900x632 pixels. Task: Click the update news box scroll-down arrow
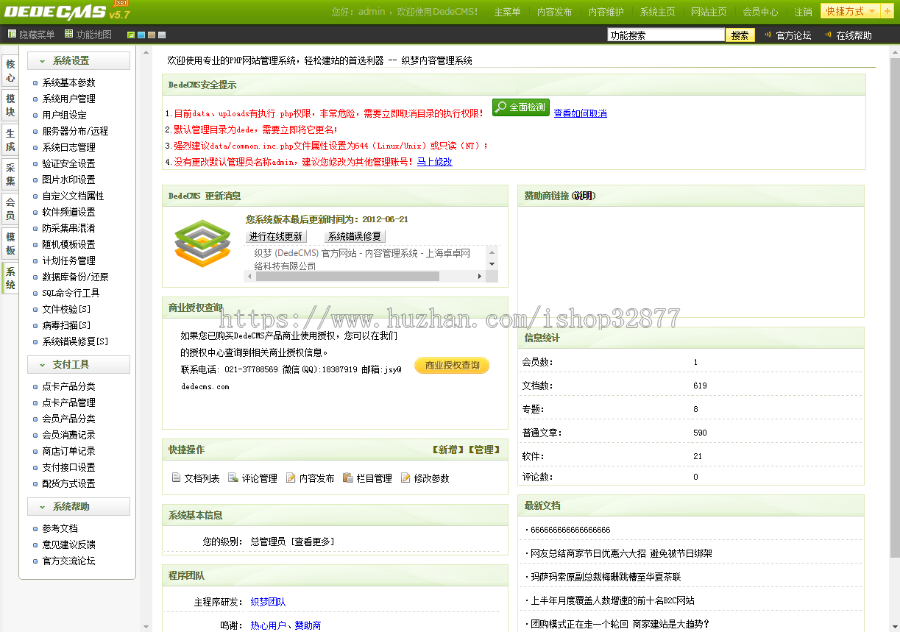(x=492, y=264)
